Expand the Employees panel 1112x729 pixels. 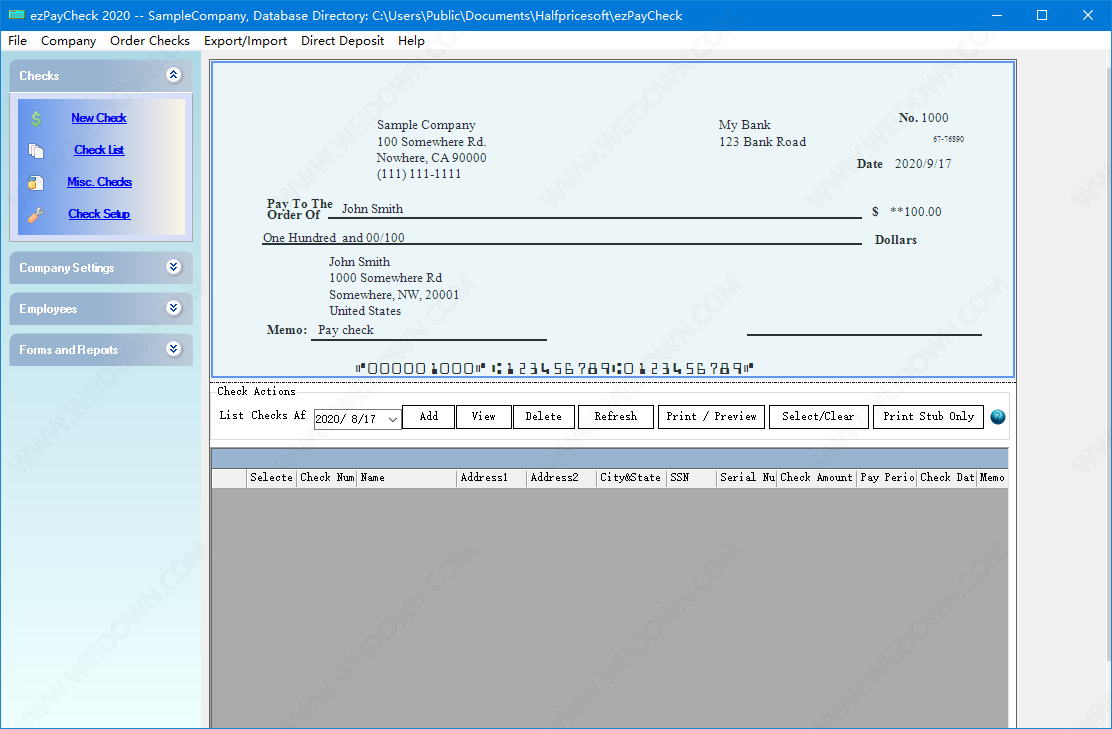coord(174,308)
